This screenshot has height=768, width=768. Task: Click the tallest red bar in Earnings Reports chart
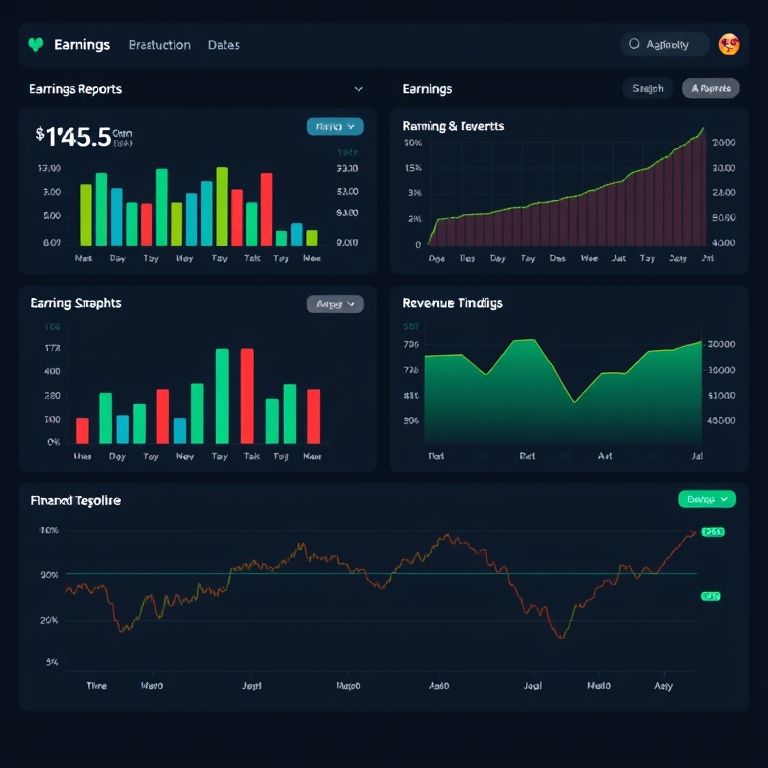[267, 208]
